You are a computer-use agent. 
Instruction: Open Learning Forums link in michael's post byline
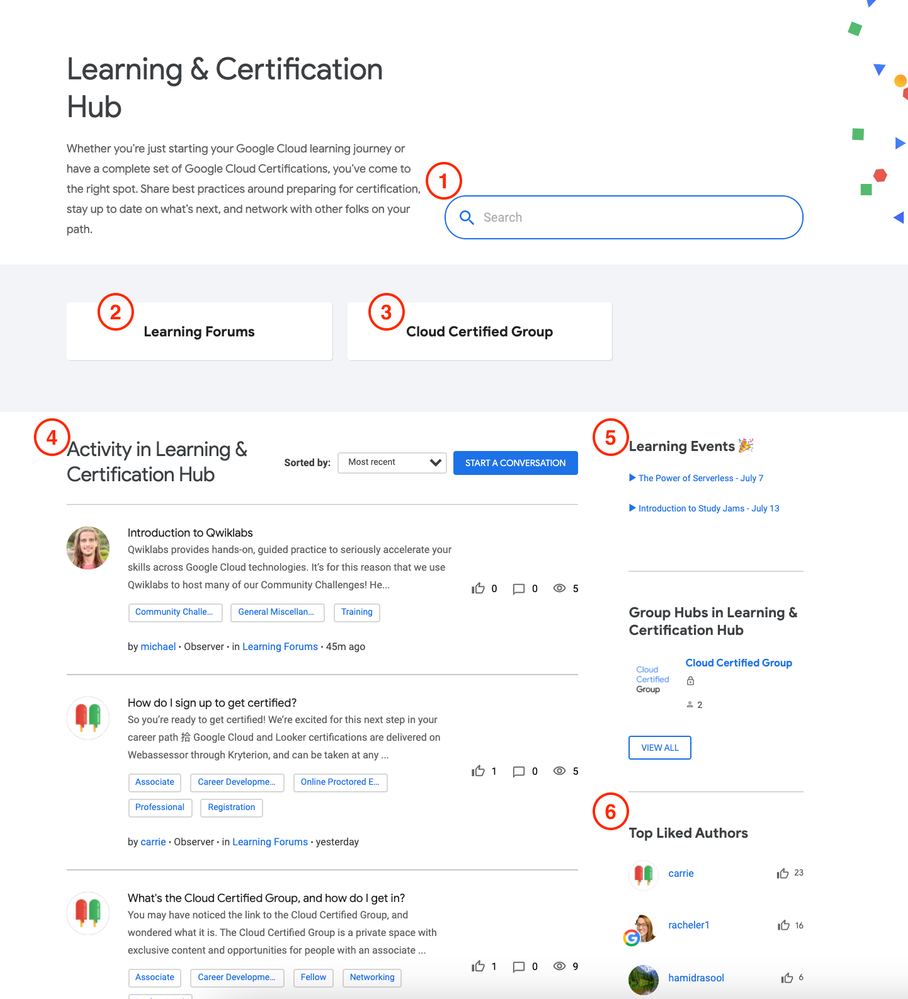pos(280,647)
